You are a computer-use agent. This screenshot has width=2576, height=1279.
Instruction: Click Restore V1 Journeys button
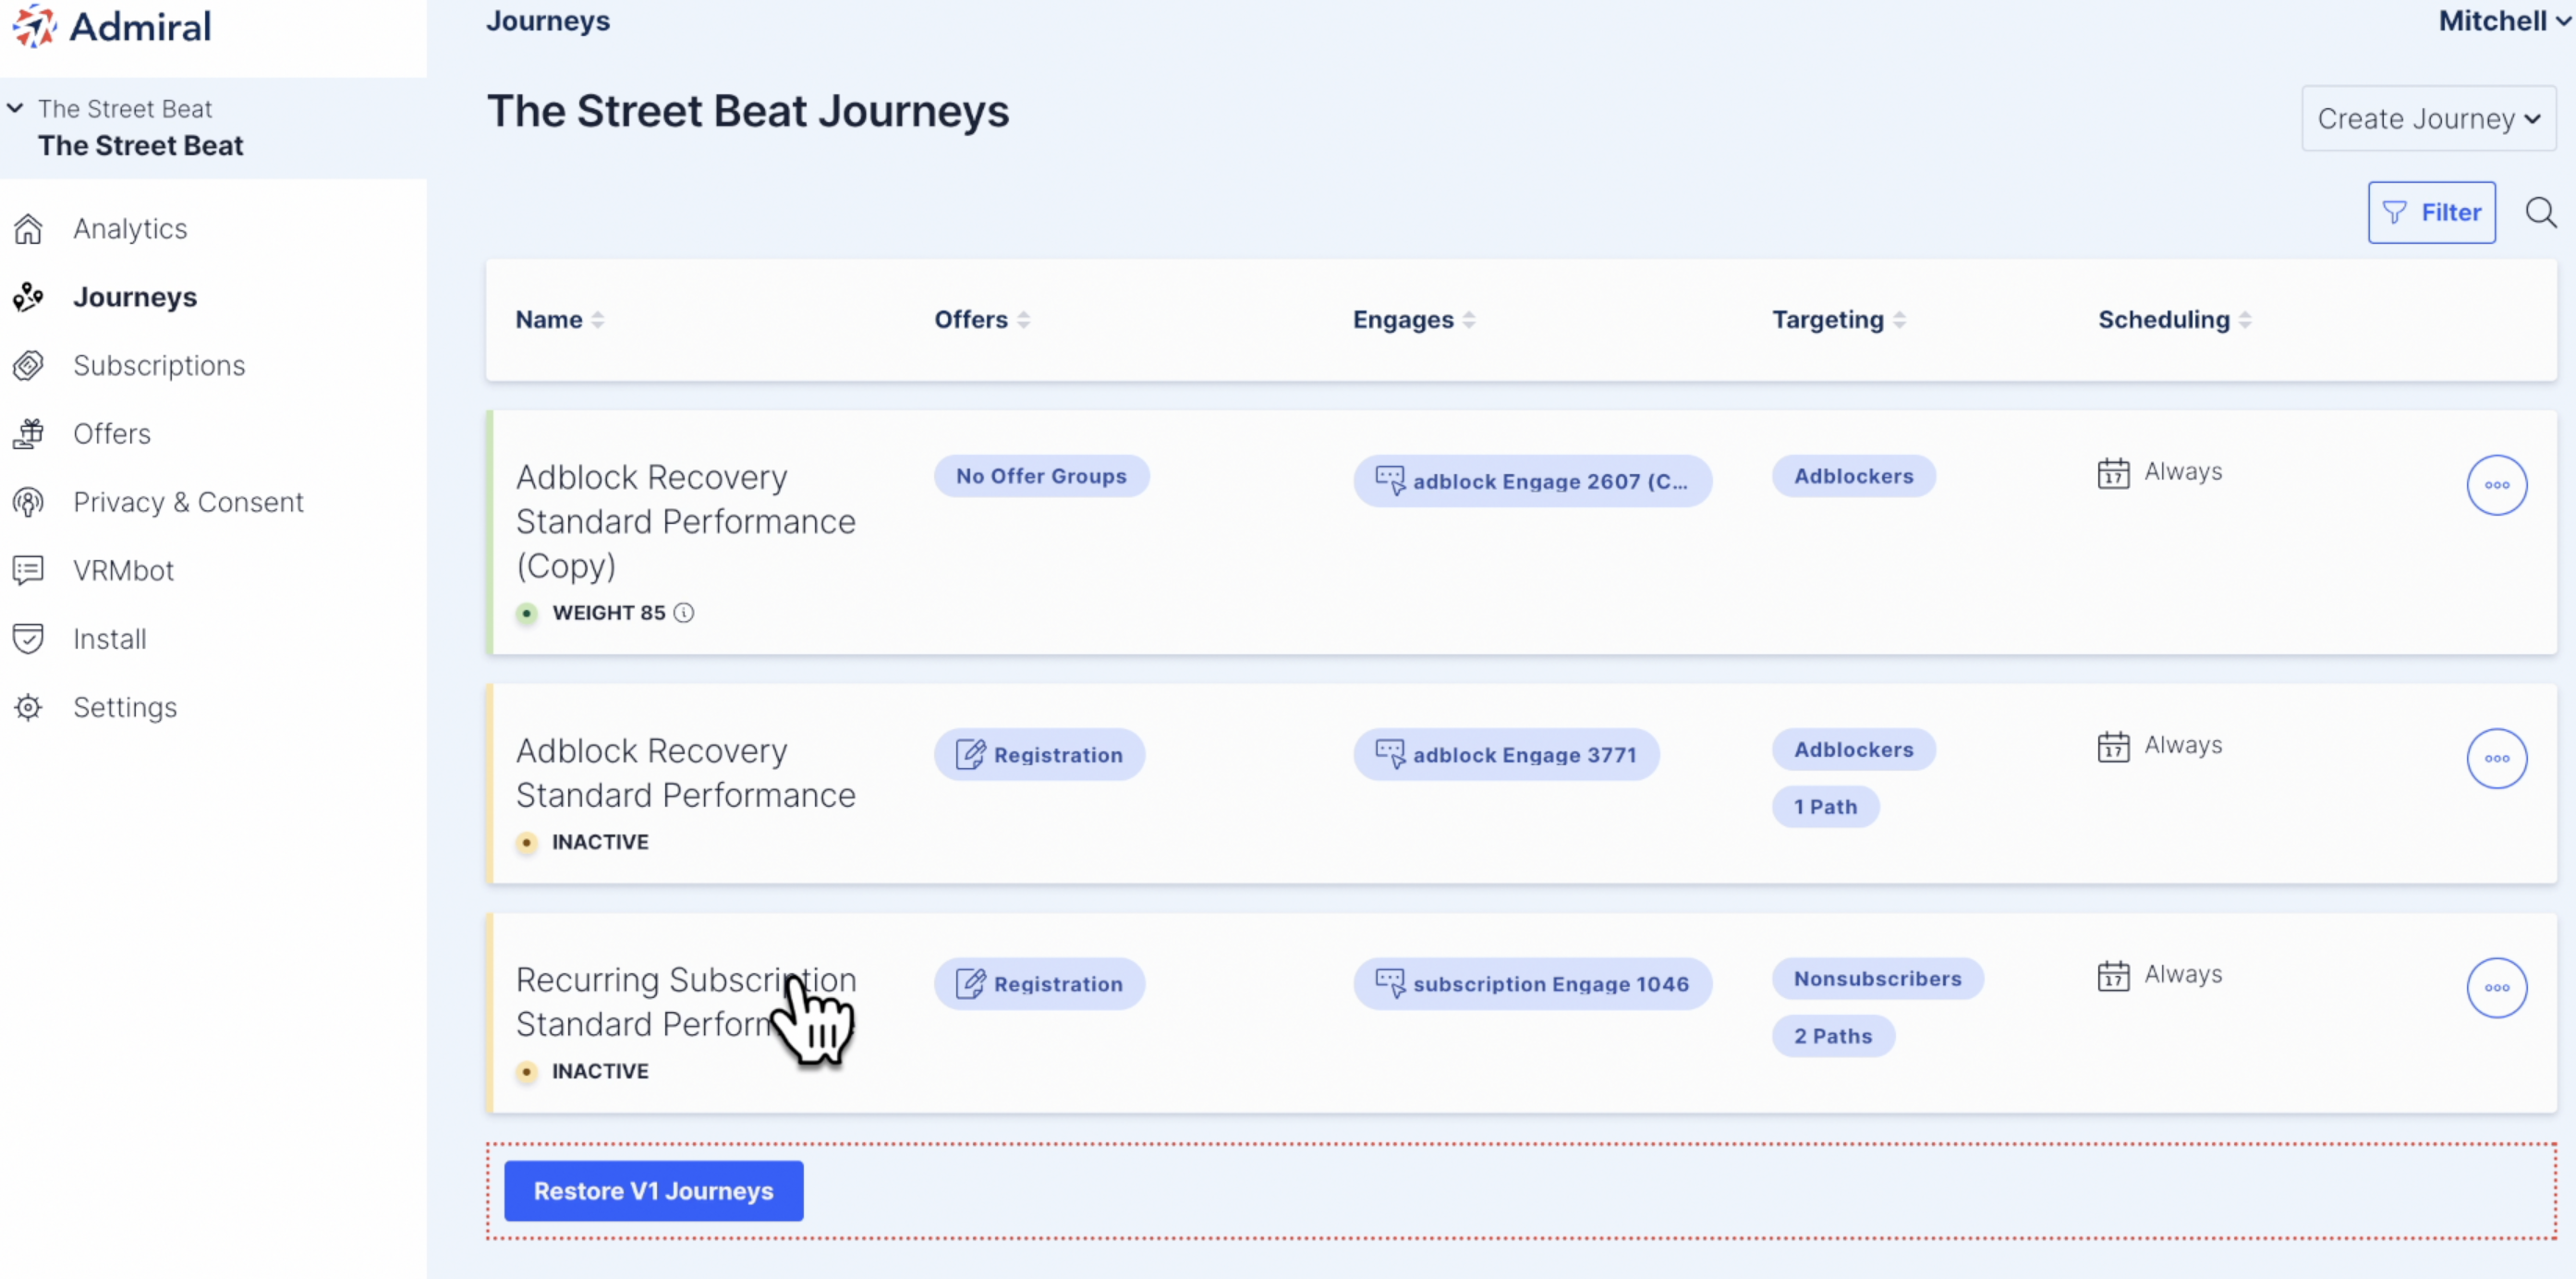(x=653, y=1191)
